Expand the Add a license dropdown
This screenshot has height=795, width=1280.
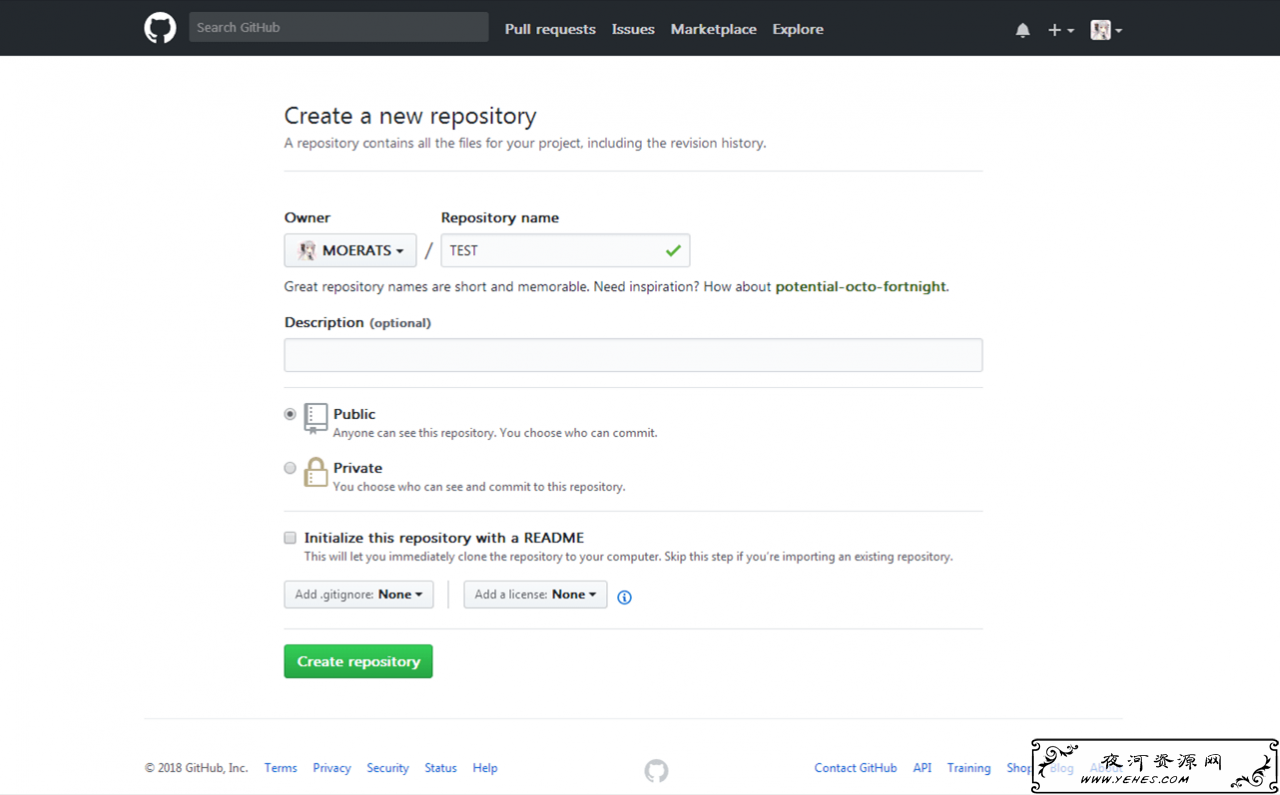coord(535,594)
